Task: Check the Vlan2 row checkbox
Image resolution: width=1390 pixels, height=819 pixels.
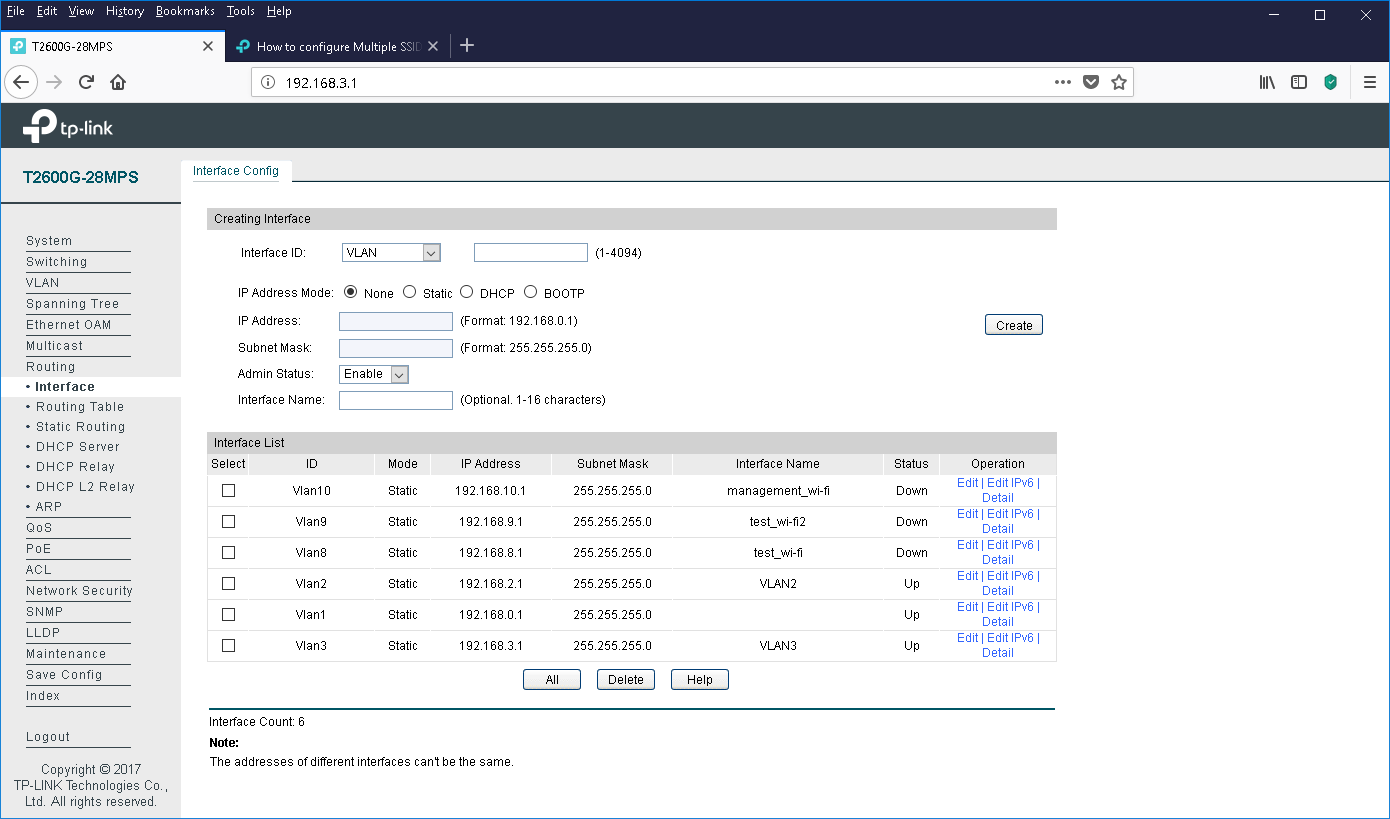Action: (x=228, y=583)
